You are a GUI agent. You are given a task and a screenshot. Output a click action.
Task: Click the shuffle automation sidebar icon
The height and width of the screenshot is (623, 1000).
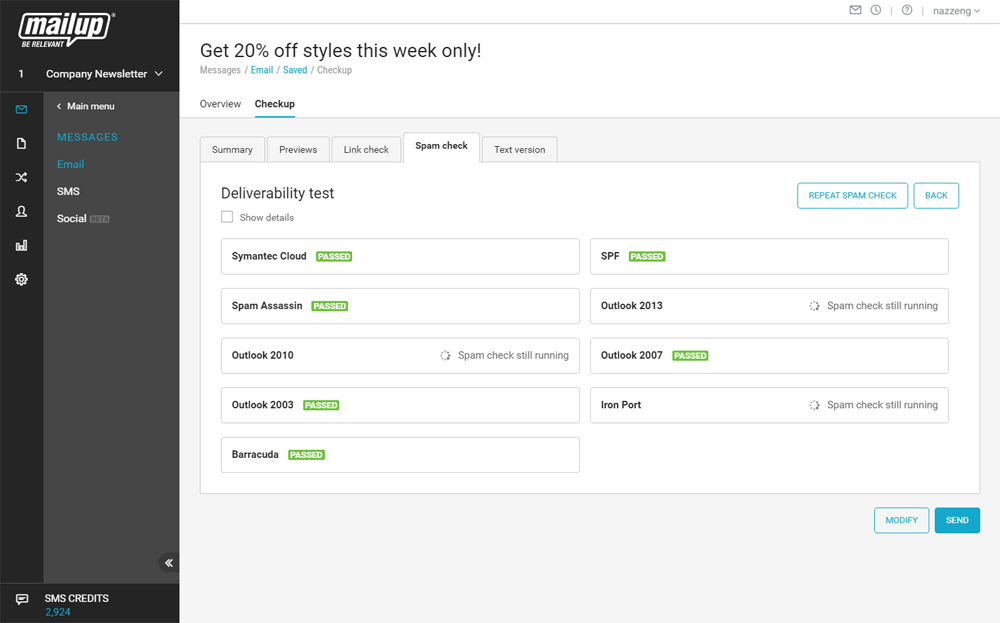coord(21,178)
